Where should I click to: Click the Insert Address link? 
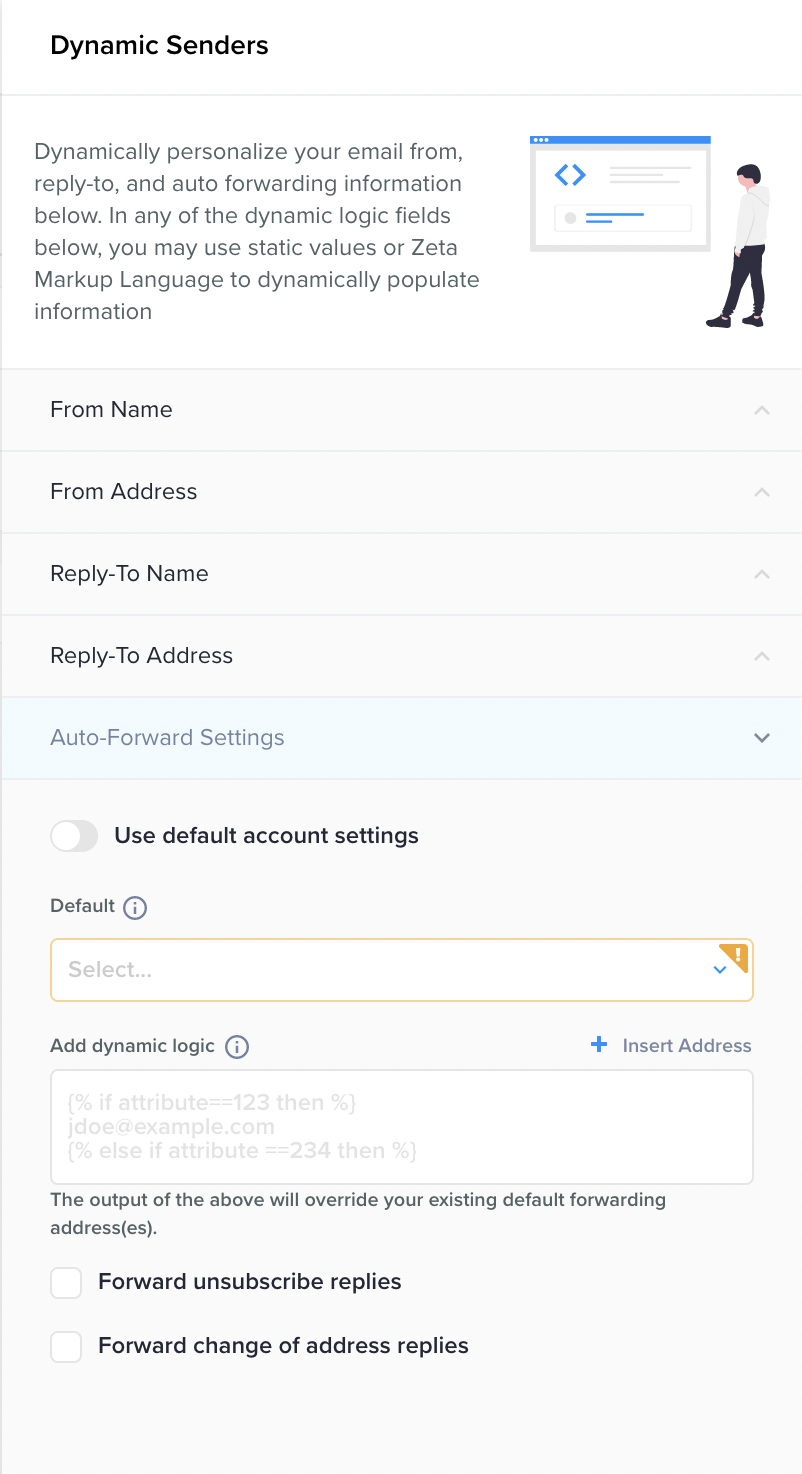[x=686, y=1046]
